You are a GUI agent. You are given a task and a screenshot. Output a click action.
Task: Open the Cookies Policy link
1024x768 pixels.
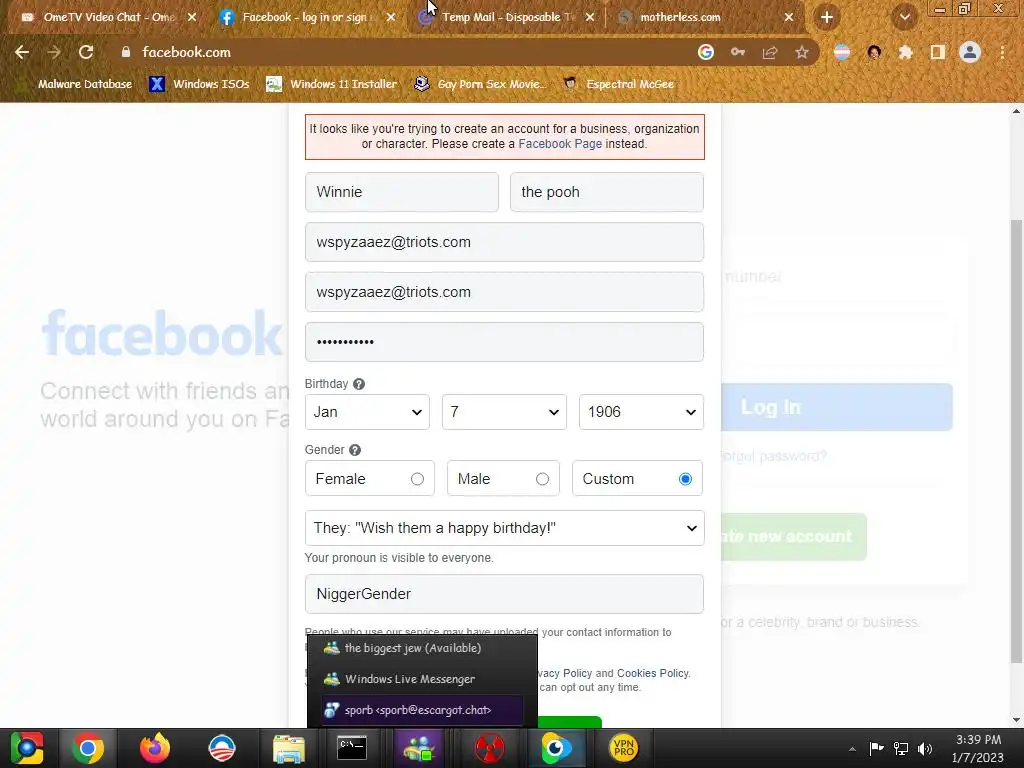pyautogui.click(x=652, y=673)
